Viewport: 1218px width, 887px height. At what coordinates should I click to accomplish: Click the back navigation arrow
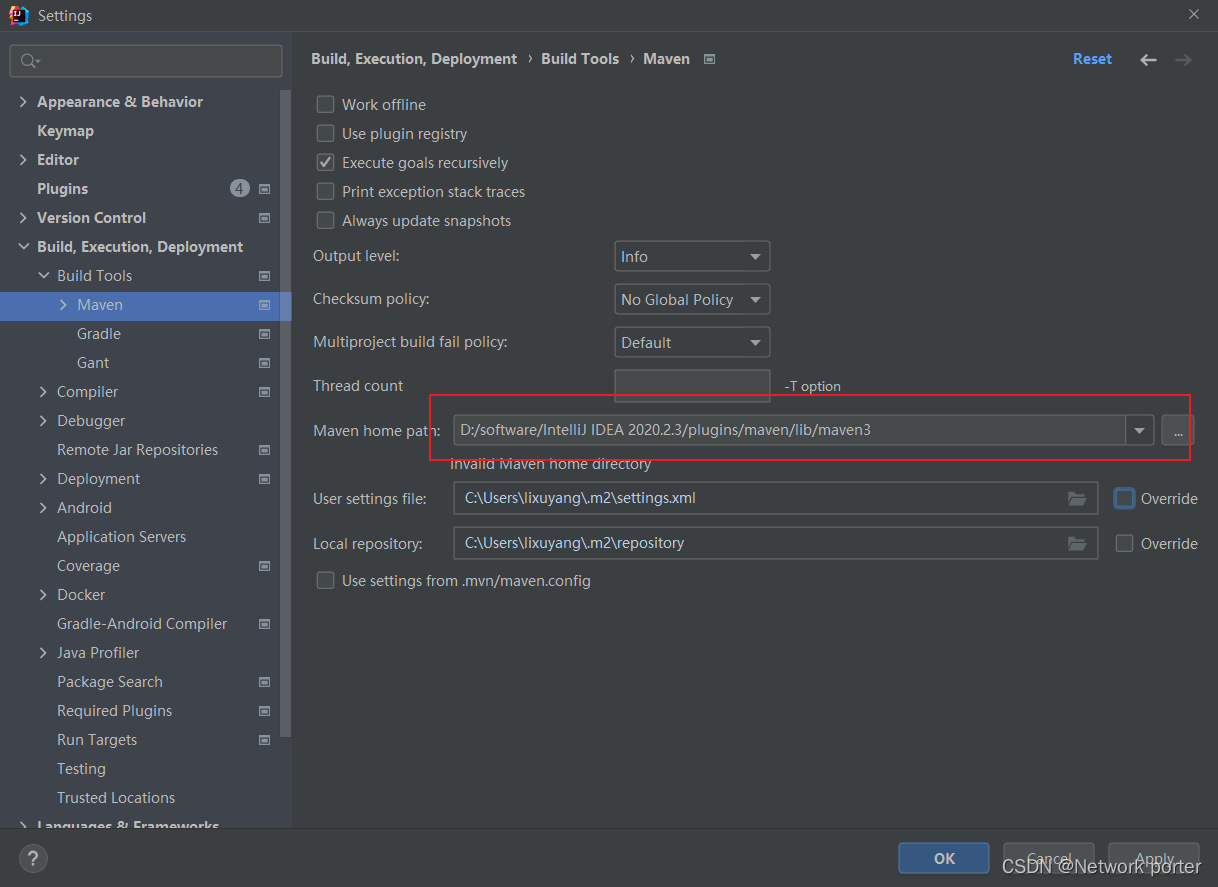pos(1148,60)
